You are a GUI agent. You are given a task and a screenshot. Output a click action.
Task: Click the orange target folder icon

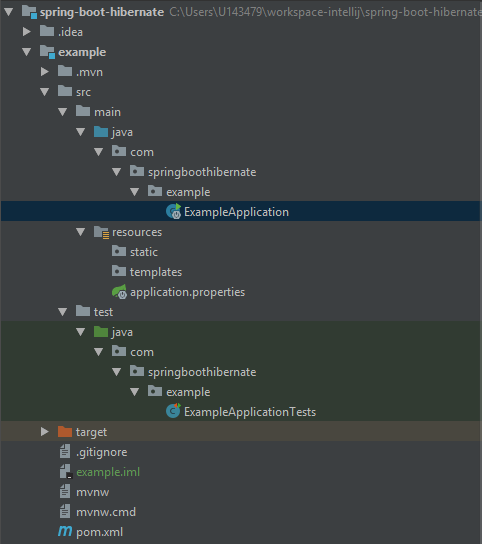65,431
